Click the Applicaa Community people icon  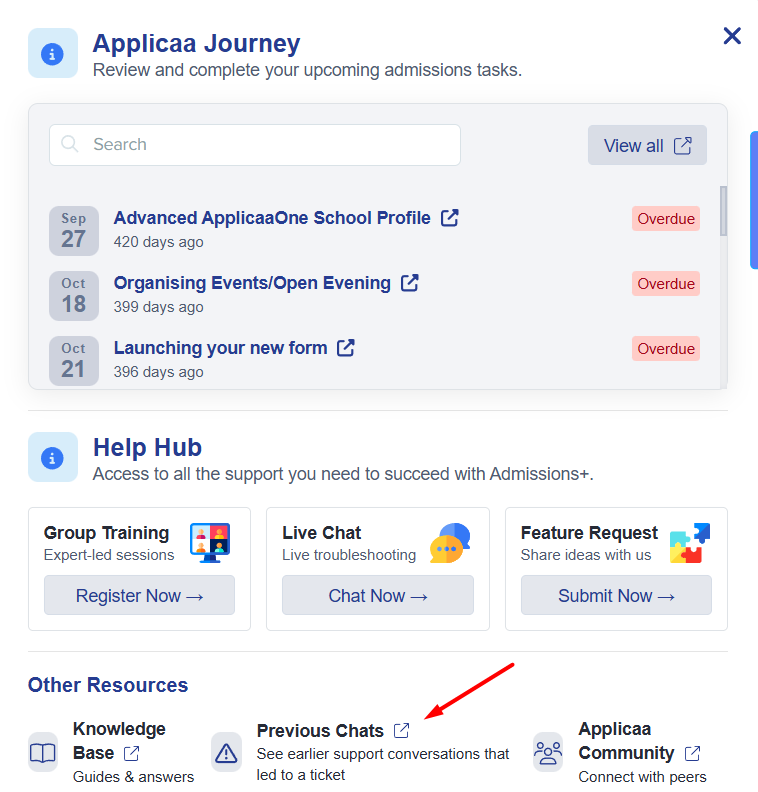pos(548,752)
